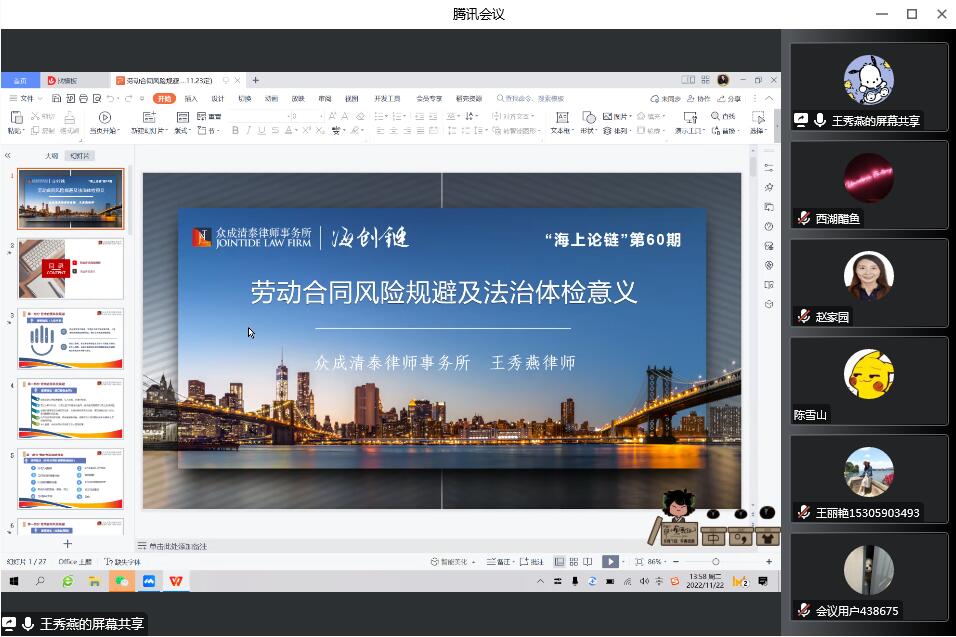Select the 开始 Home ribbon tab

(164, 98)
